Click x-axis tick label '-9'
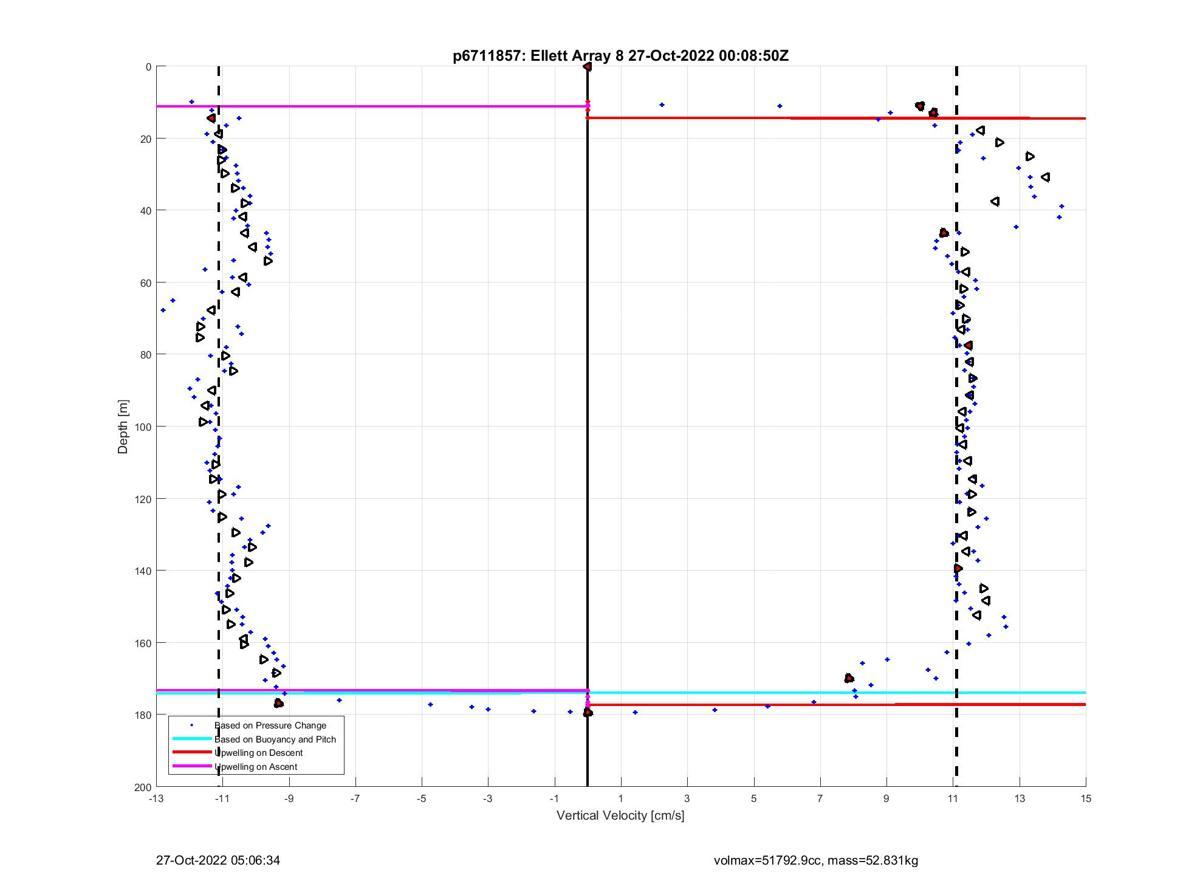Viewport: 1200px width, 885px height. click(x=289, y=799)
